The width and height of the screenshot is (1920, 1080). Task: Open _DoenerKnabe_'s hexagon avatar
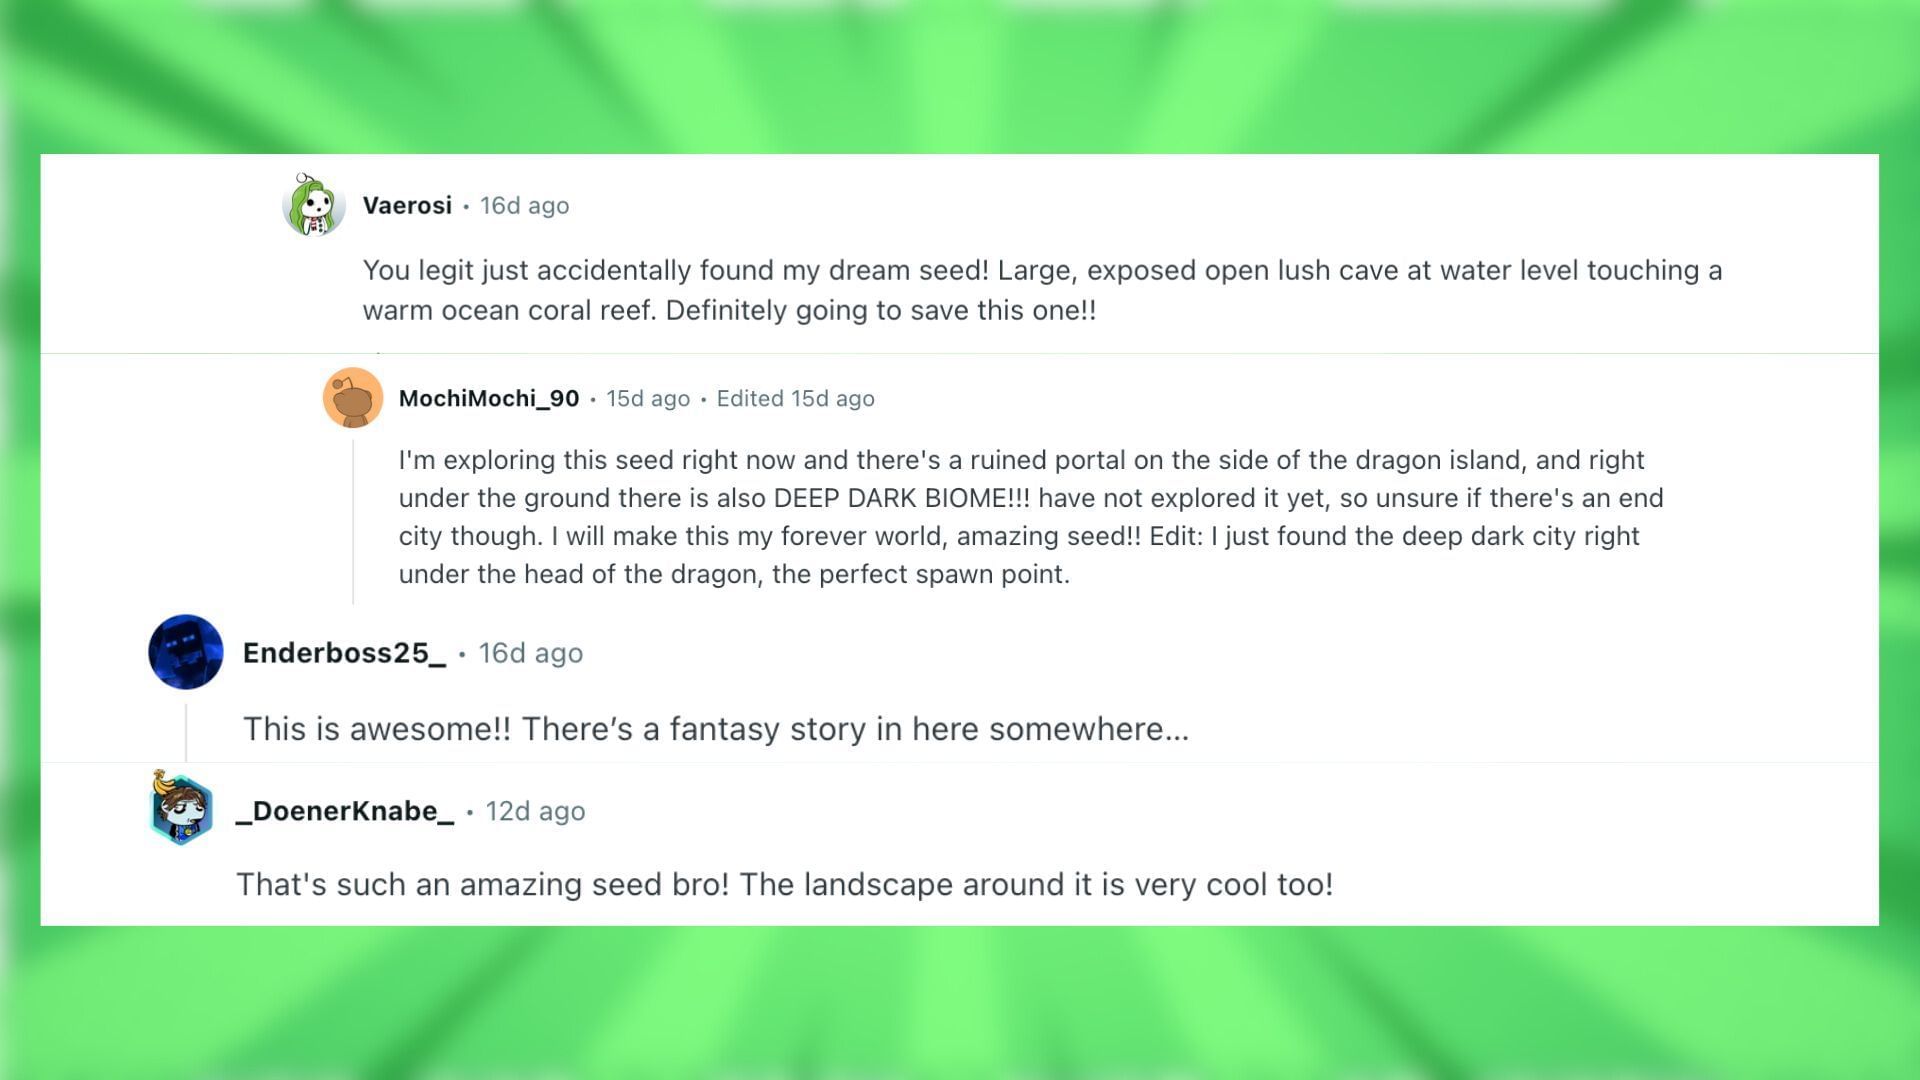[x=181, y=809]
